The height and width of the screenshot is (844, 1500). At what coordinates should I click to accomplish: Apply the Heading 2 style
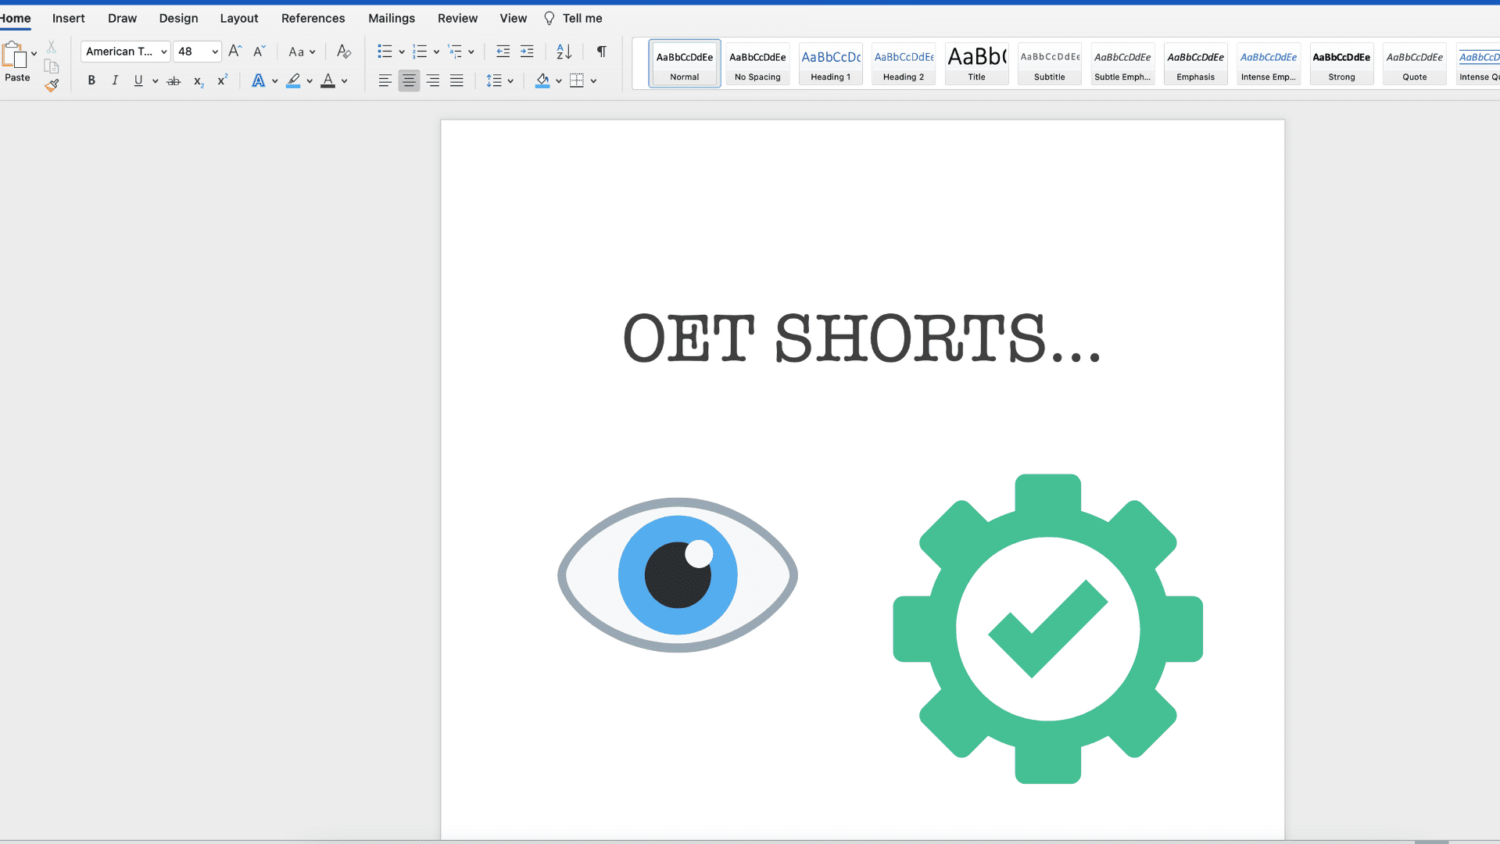coord(904,64)
